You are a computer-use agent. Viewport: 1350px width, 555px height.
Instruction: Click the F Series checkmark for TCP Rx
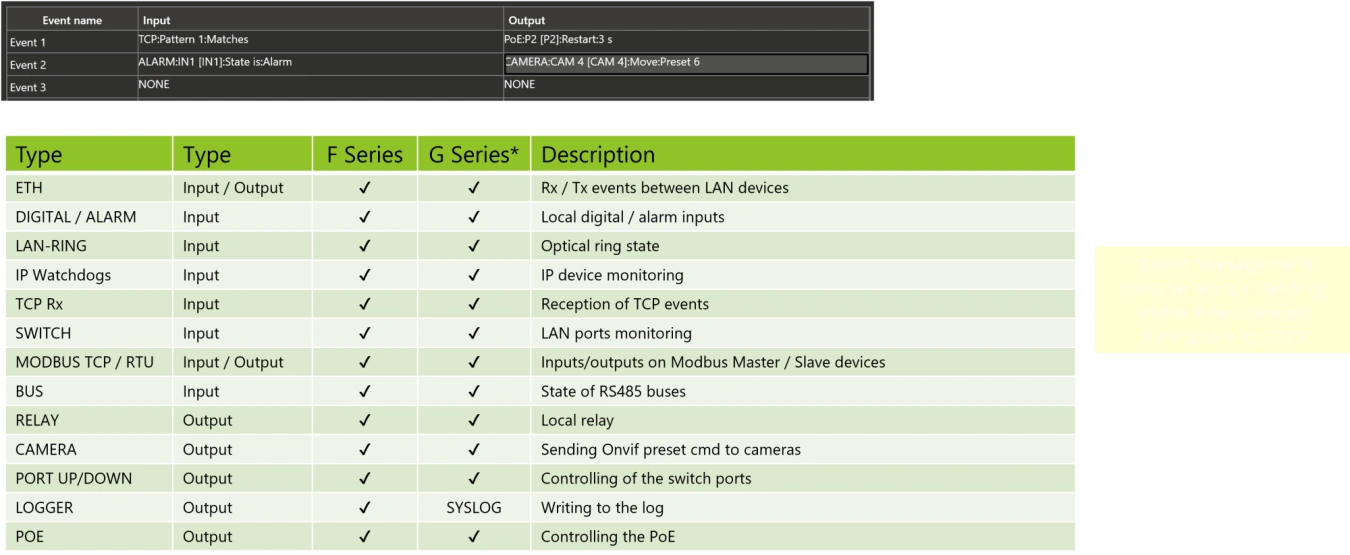(x=365, y=304)
